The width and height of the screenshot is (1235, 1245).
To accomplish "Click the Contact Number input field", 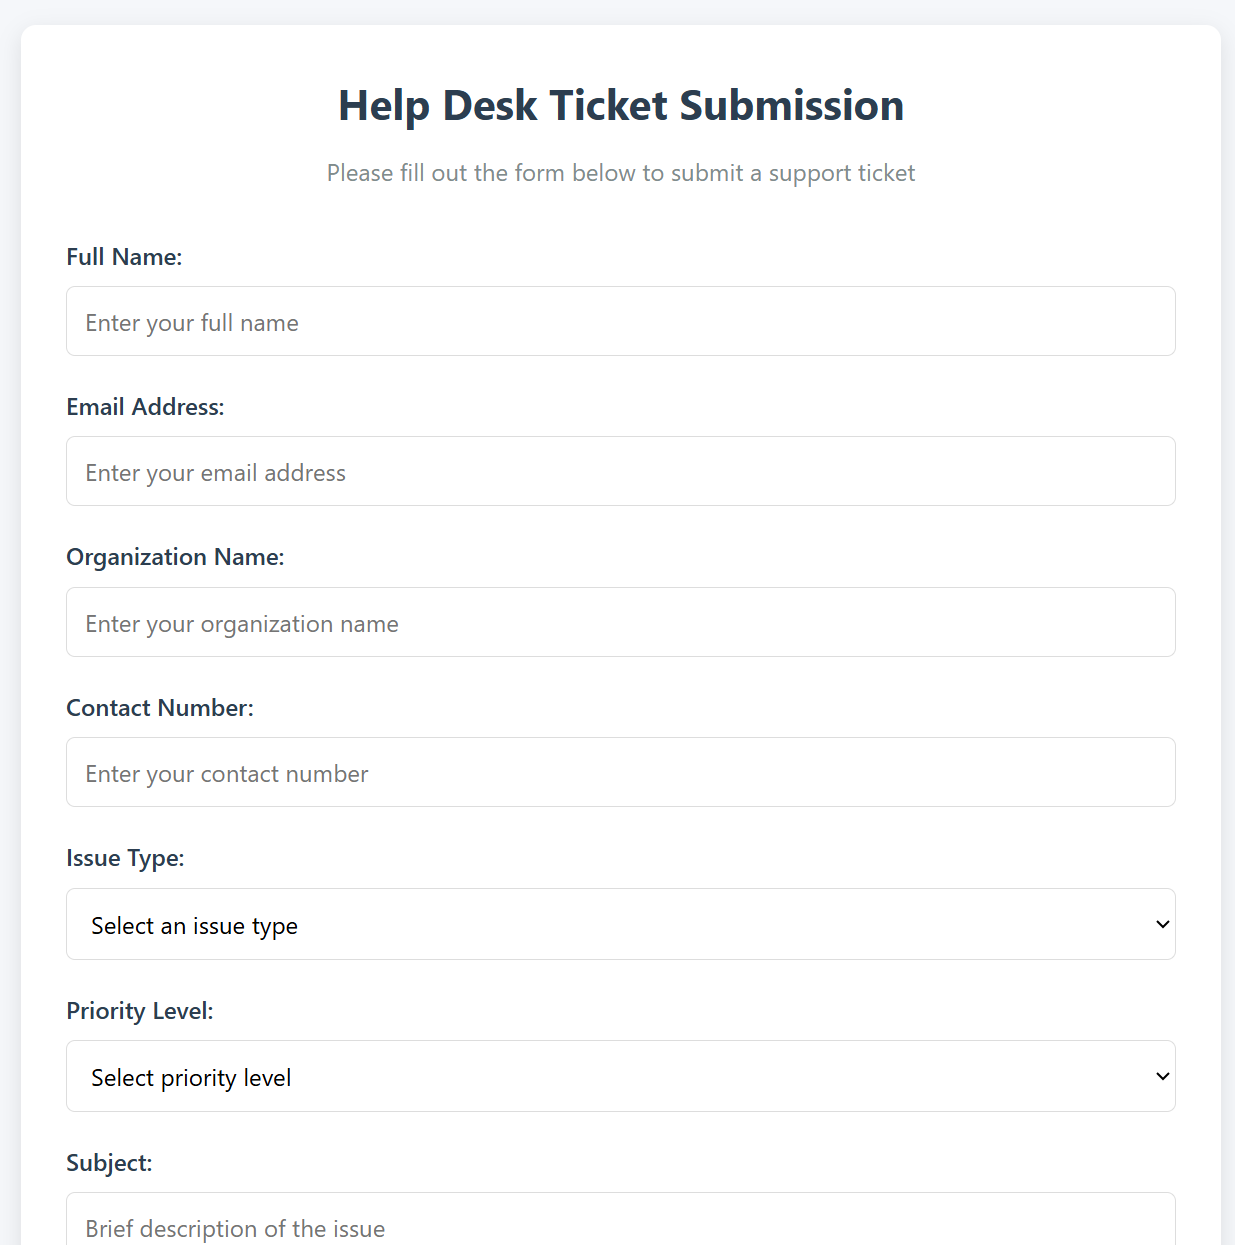I will [x=620, y=772].
